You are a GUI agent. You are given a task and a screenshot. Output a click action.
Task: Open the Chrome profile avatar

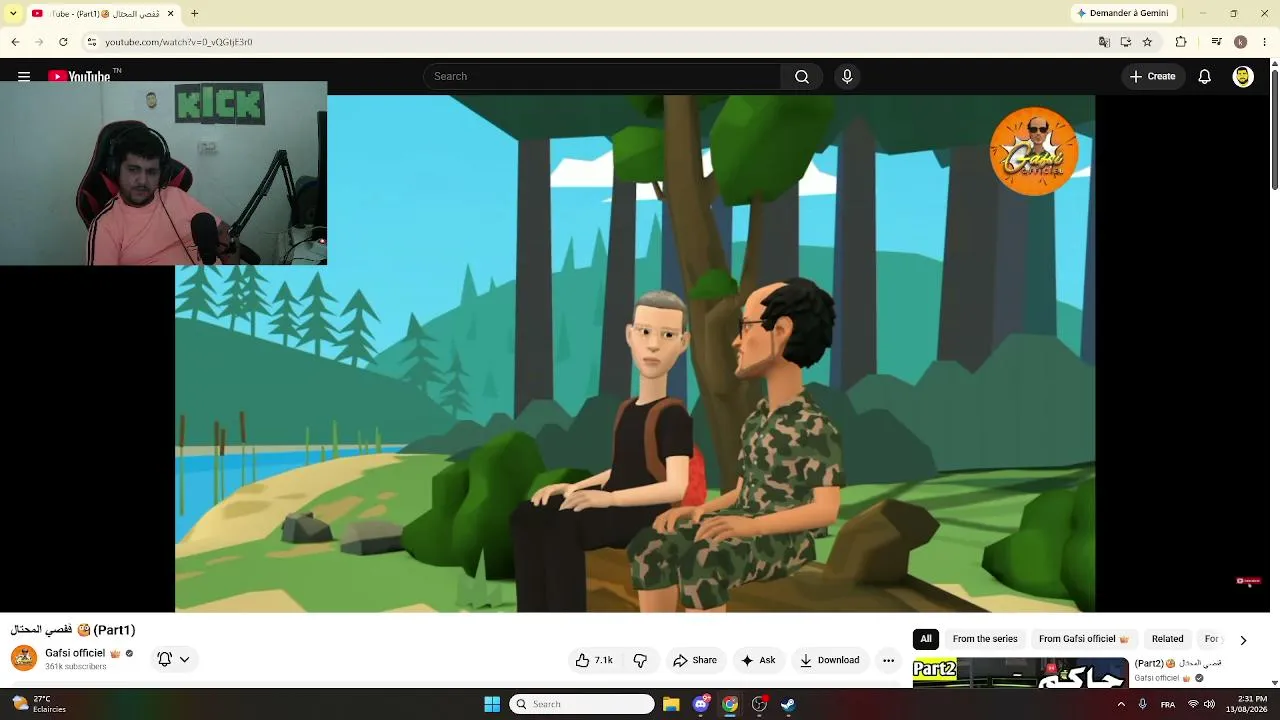[1240, 42]
